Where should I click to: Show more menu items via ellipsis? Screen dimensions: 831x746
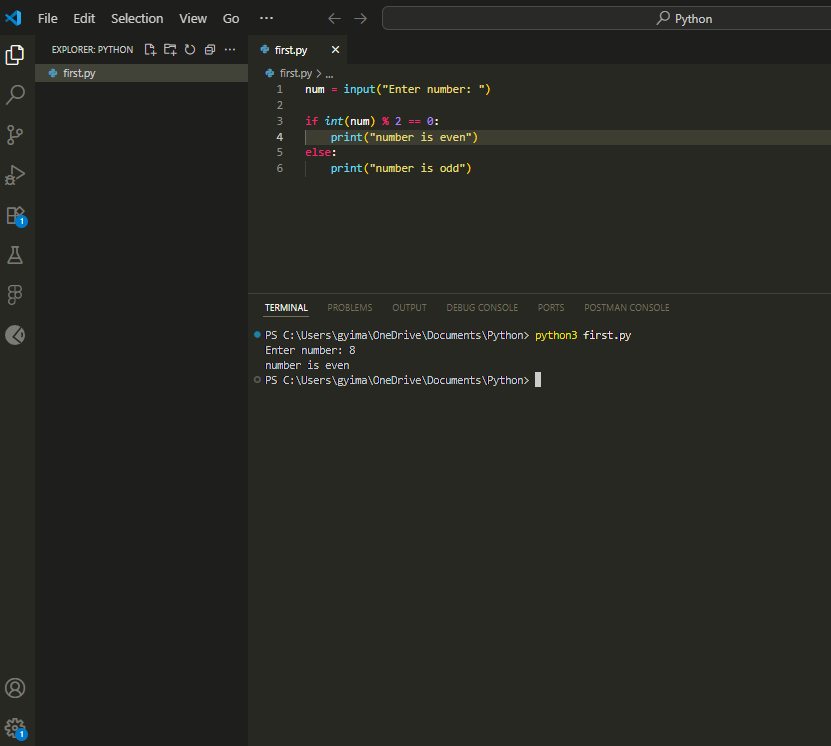pyautogui.click(x=266, y=18)
